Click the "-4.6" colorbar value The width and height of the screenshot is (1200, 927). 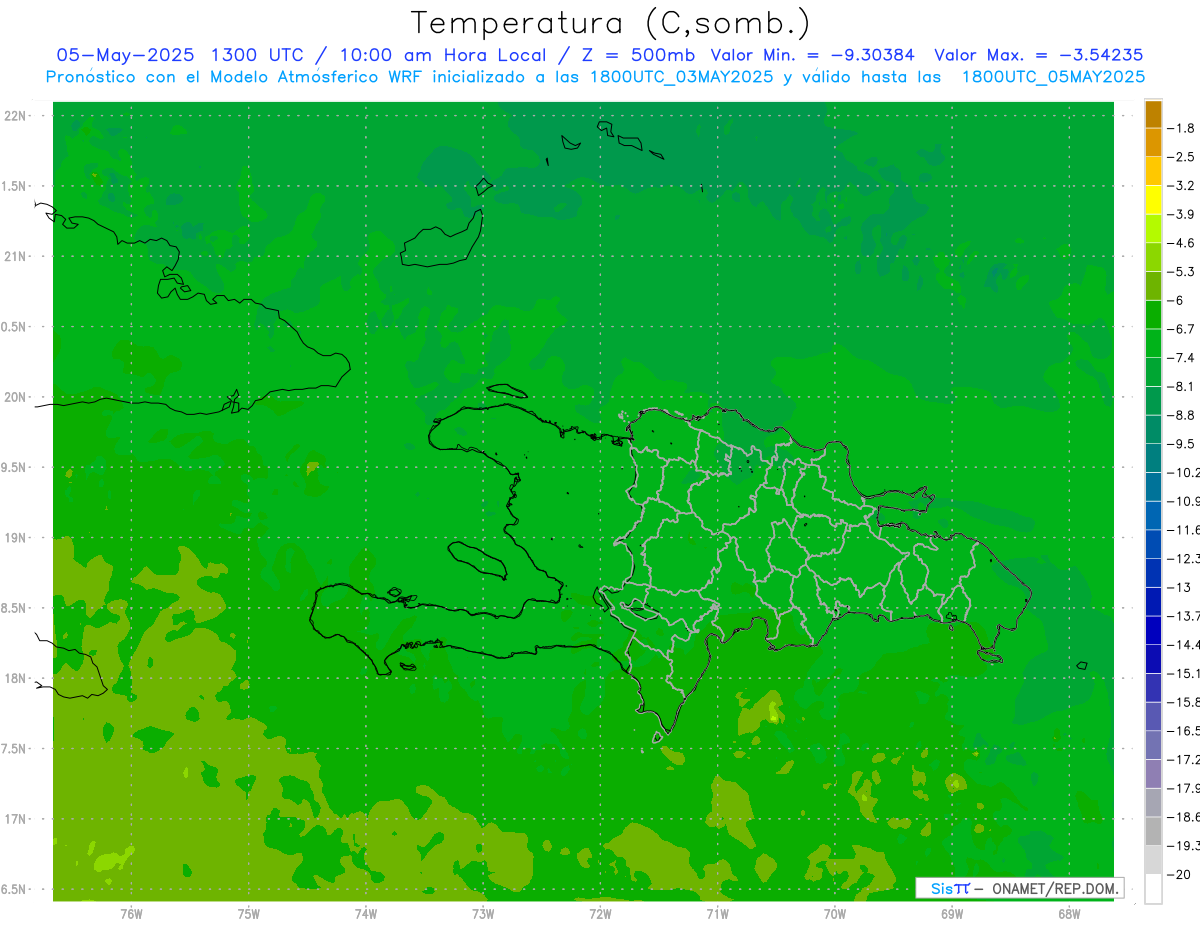pyautogui.click(x=1182, y=243)
